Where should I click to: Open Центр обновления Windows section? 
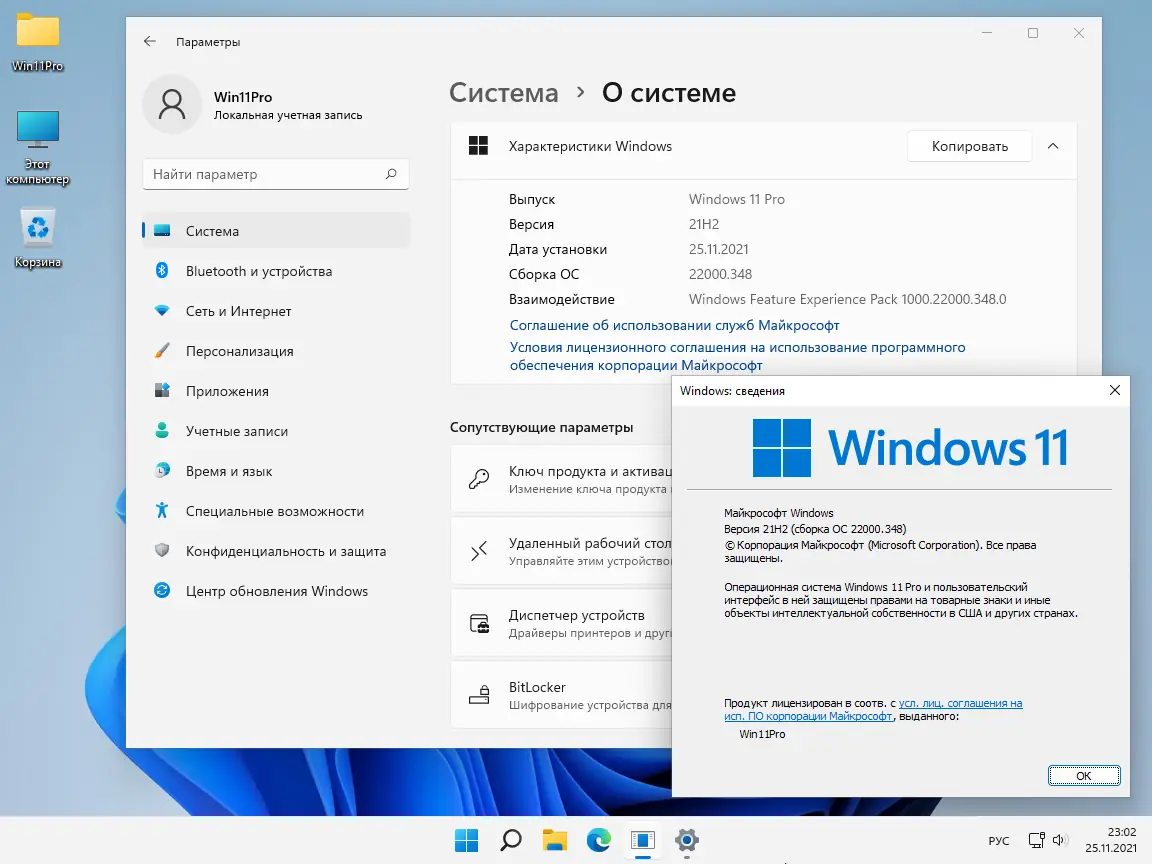pyautogui.click(x=276, y=591)
